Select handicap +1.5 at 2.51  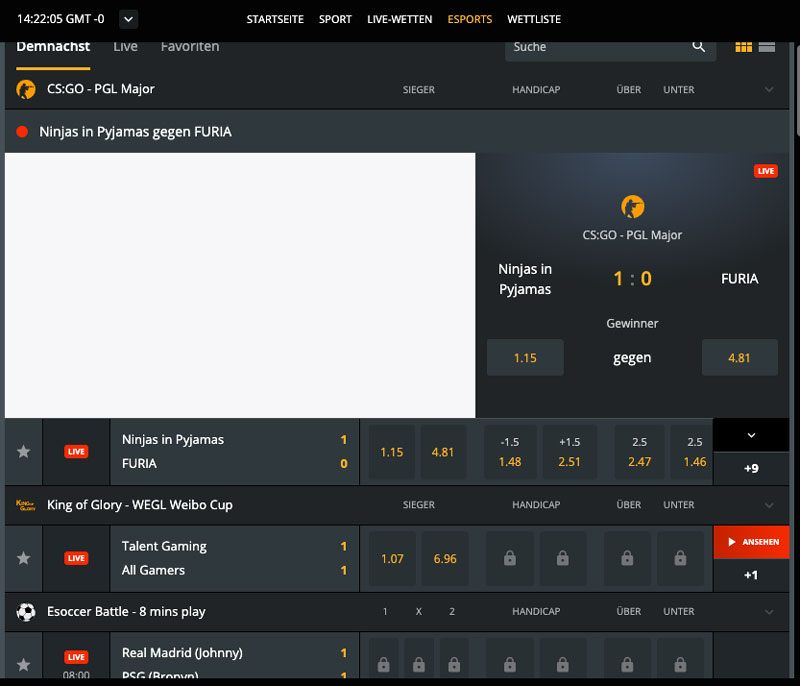click(569, 452)
